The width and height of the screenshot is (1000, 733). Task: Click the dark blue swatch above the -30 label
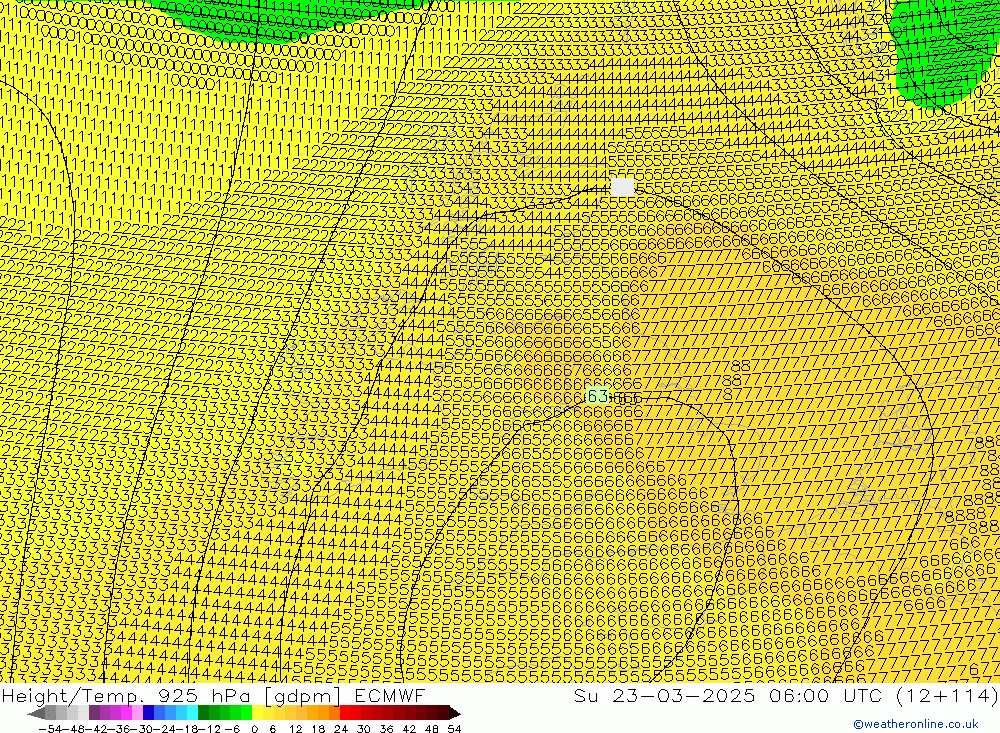click(148, 714)
